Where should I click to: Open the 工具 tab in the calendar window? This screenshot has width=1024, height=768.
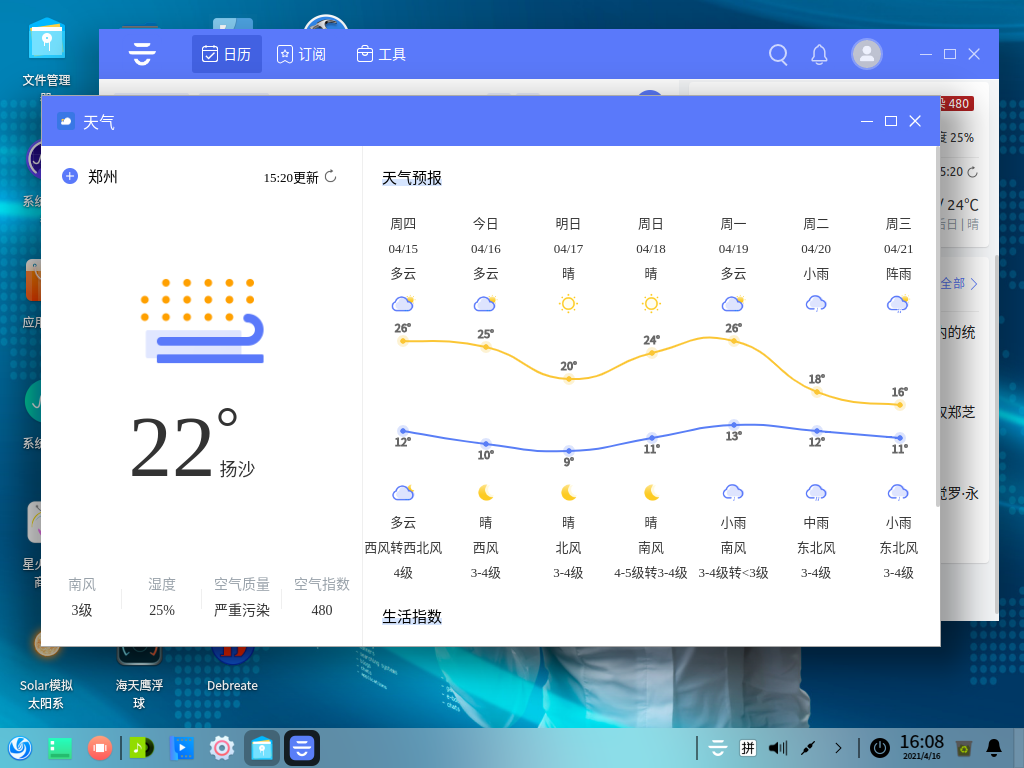(x=381, y=54)
